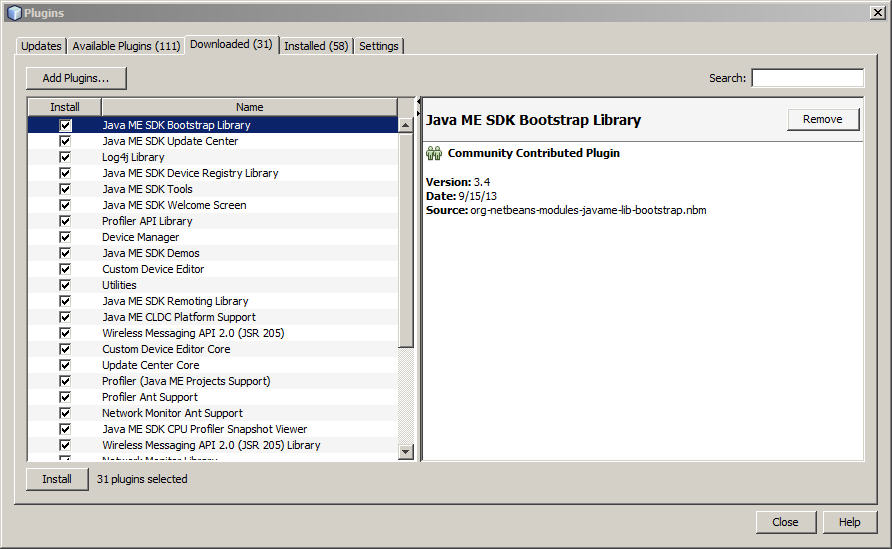The height and width of the screenshot is (549, 892).
Task: Select the Update Center Core row
Action: click(213, 365)
